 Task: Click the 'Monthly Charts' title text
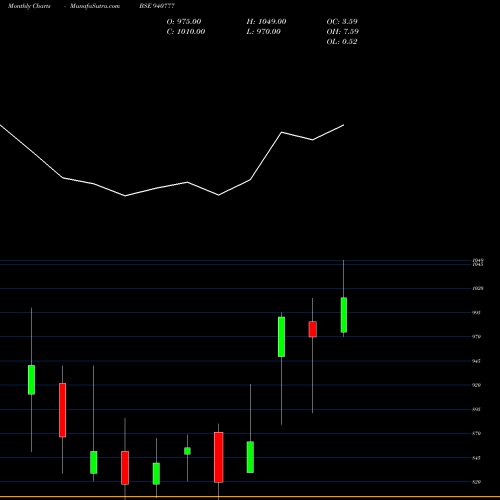(29, 6)
